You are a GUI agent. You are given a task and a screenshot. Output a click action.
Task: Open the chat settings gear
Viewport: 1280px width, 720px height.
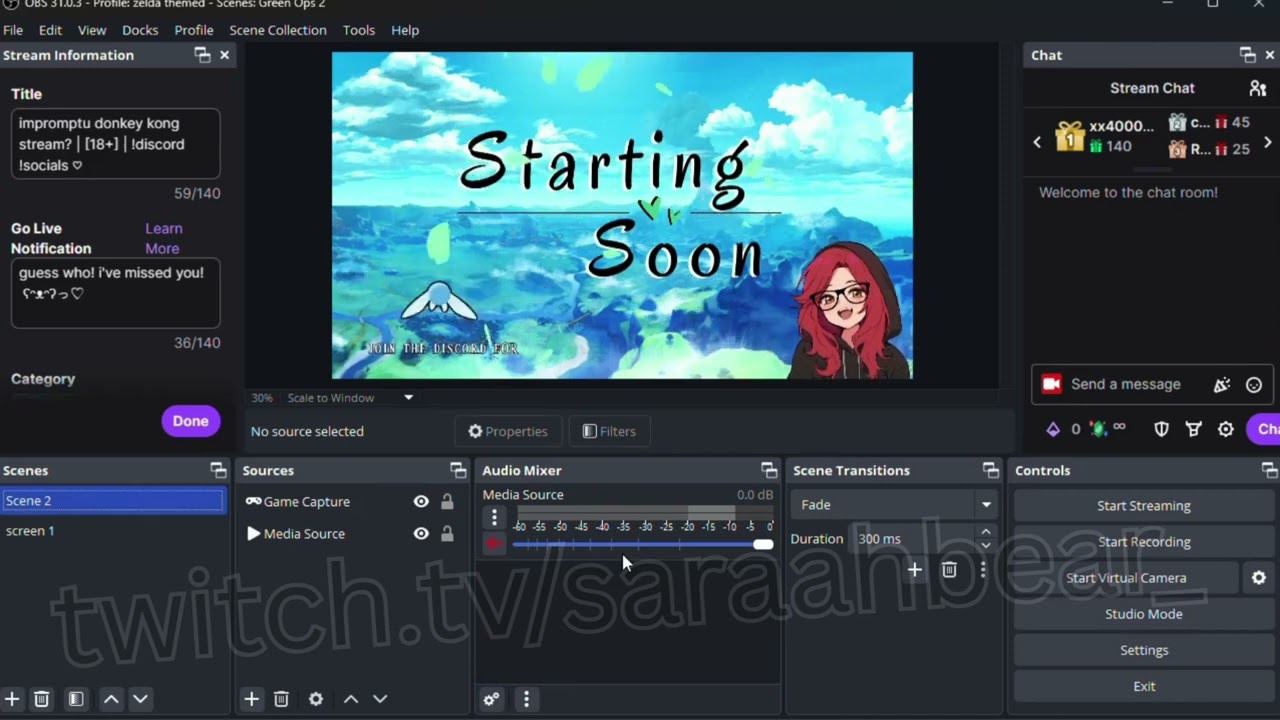pyautogui.click(x=1226, y=429)
